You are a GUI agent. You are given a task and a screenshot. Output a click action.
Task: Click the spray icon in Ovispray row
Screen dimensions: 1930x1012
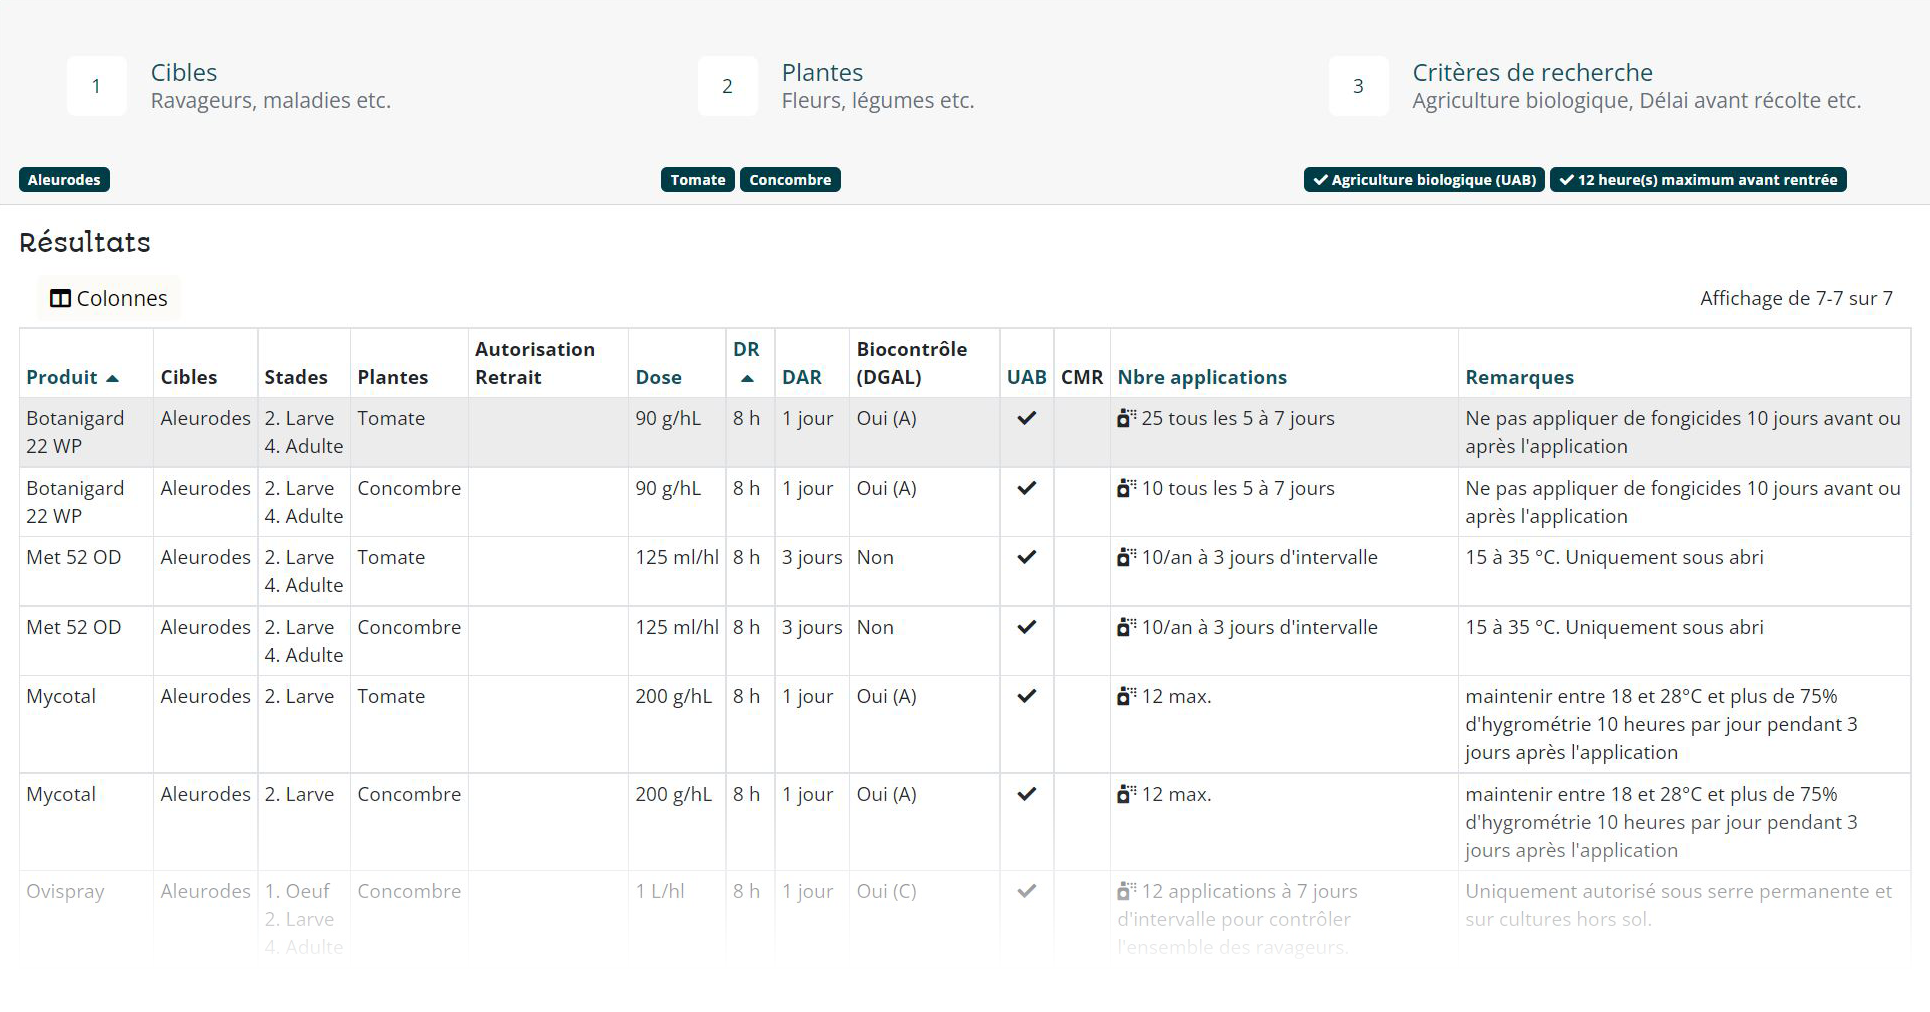tap(1126, 891)
